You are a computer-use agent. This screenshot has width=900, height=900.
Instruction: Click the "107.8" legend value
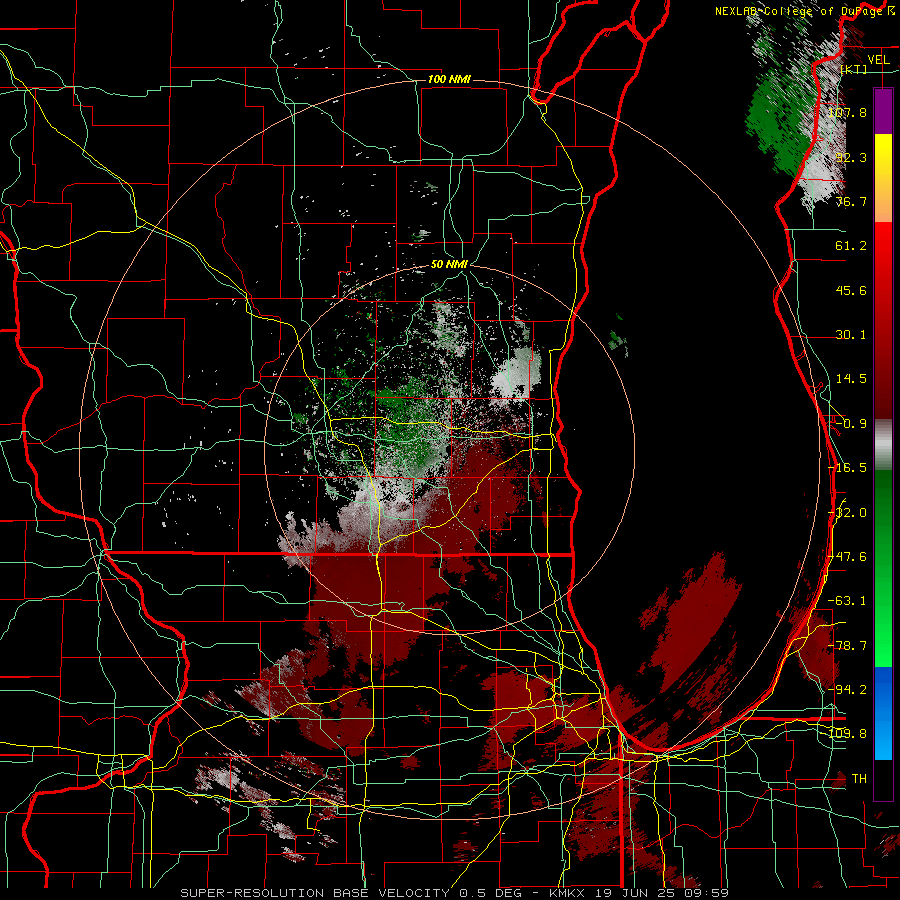[x=847, y=112]
